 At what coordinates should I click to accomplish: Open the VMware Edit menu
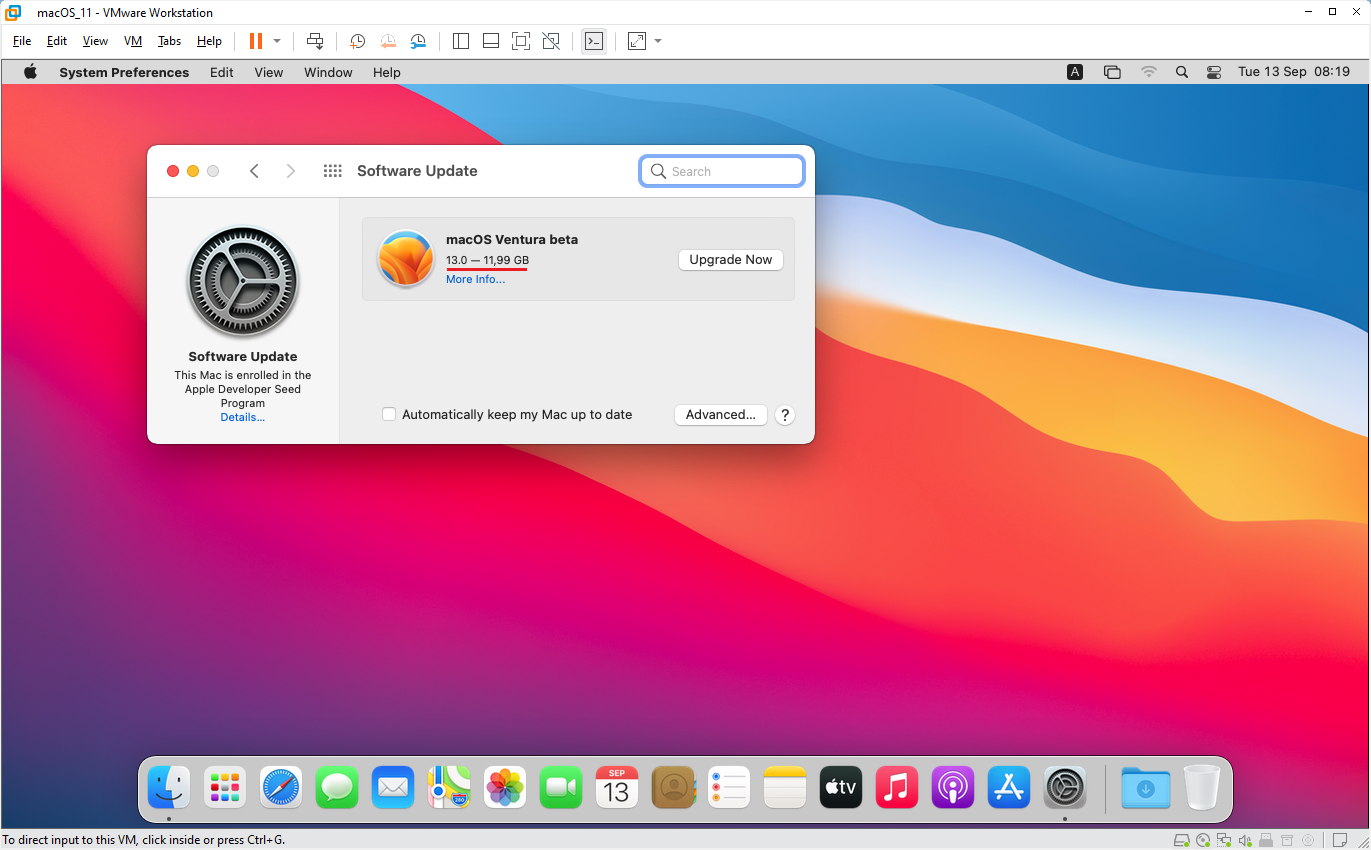pyautogui.click(x=57, y=41)
